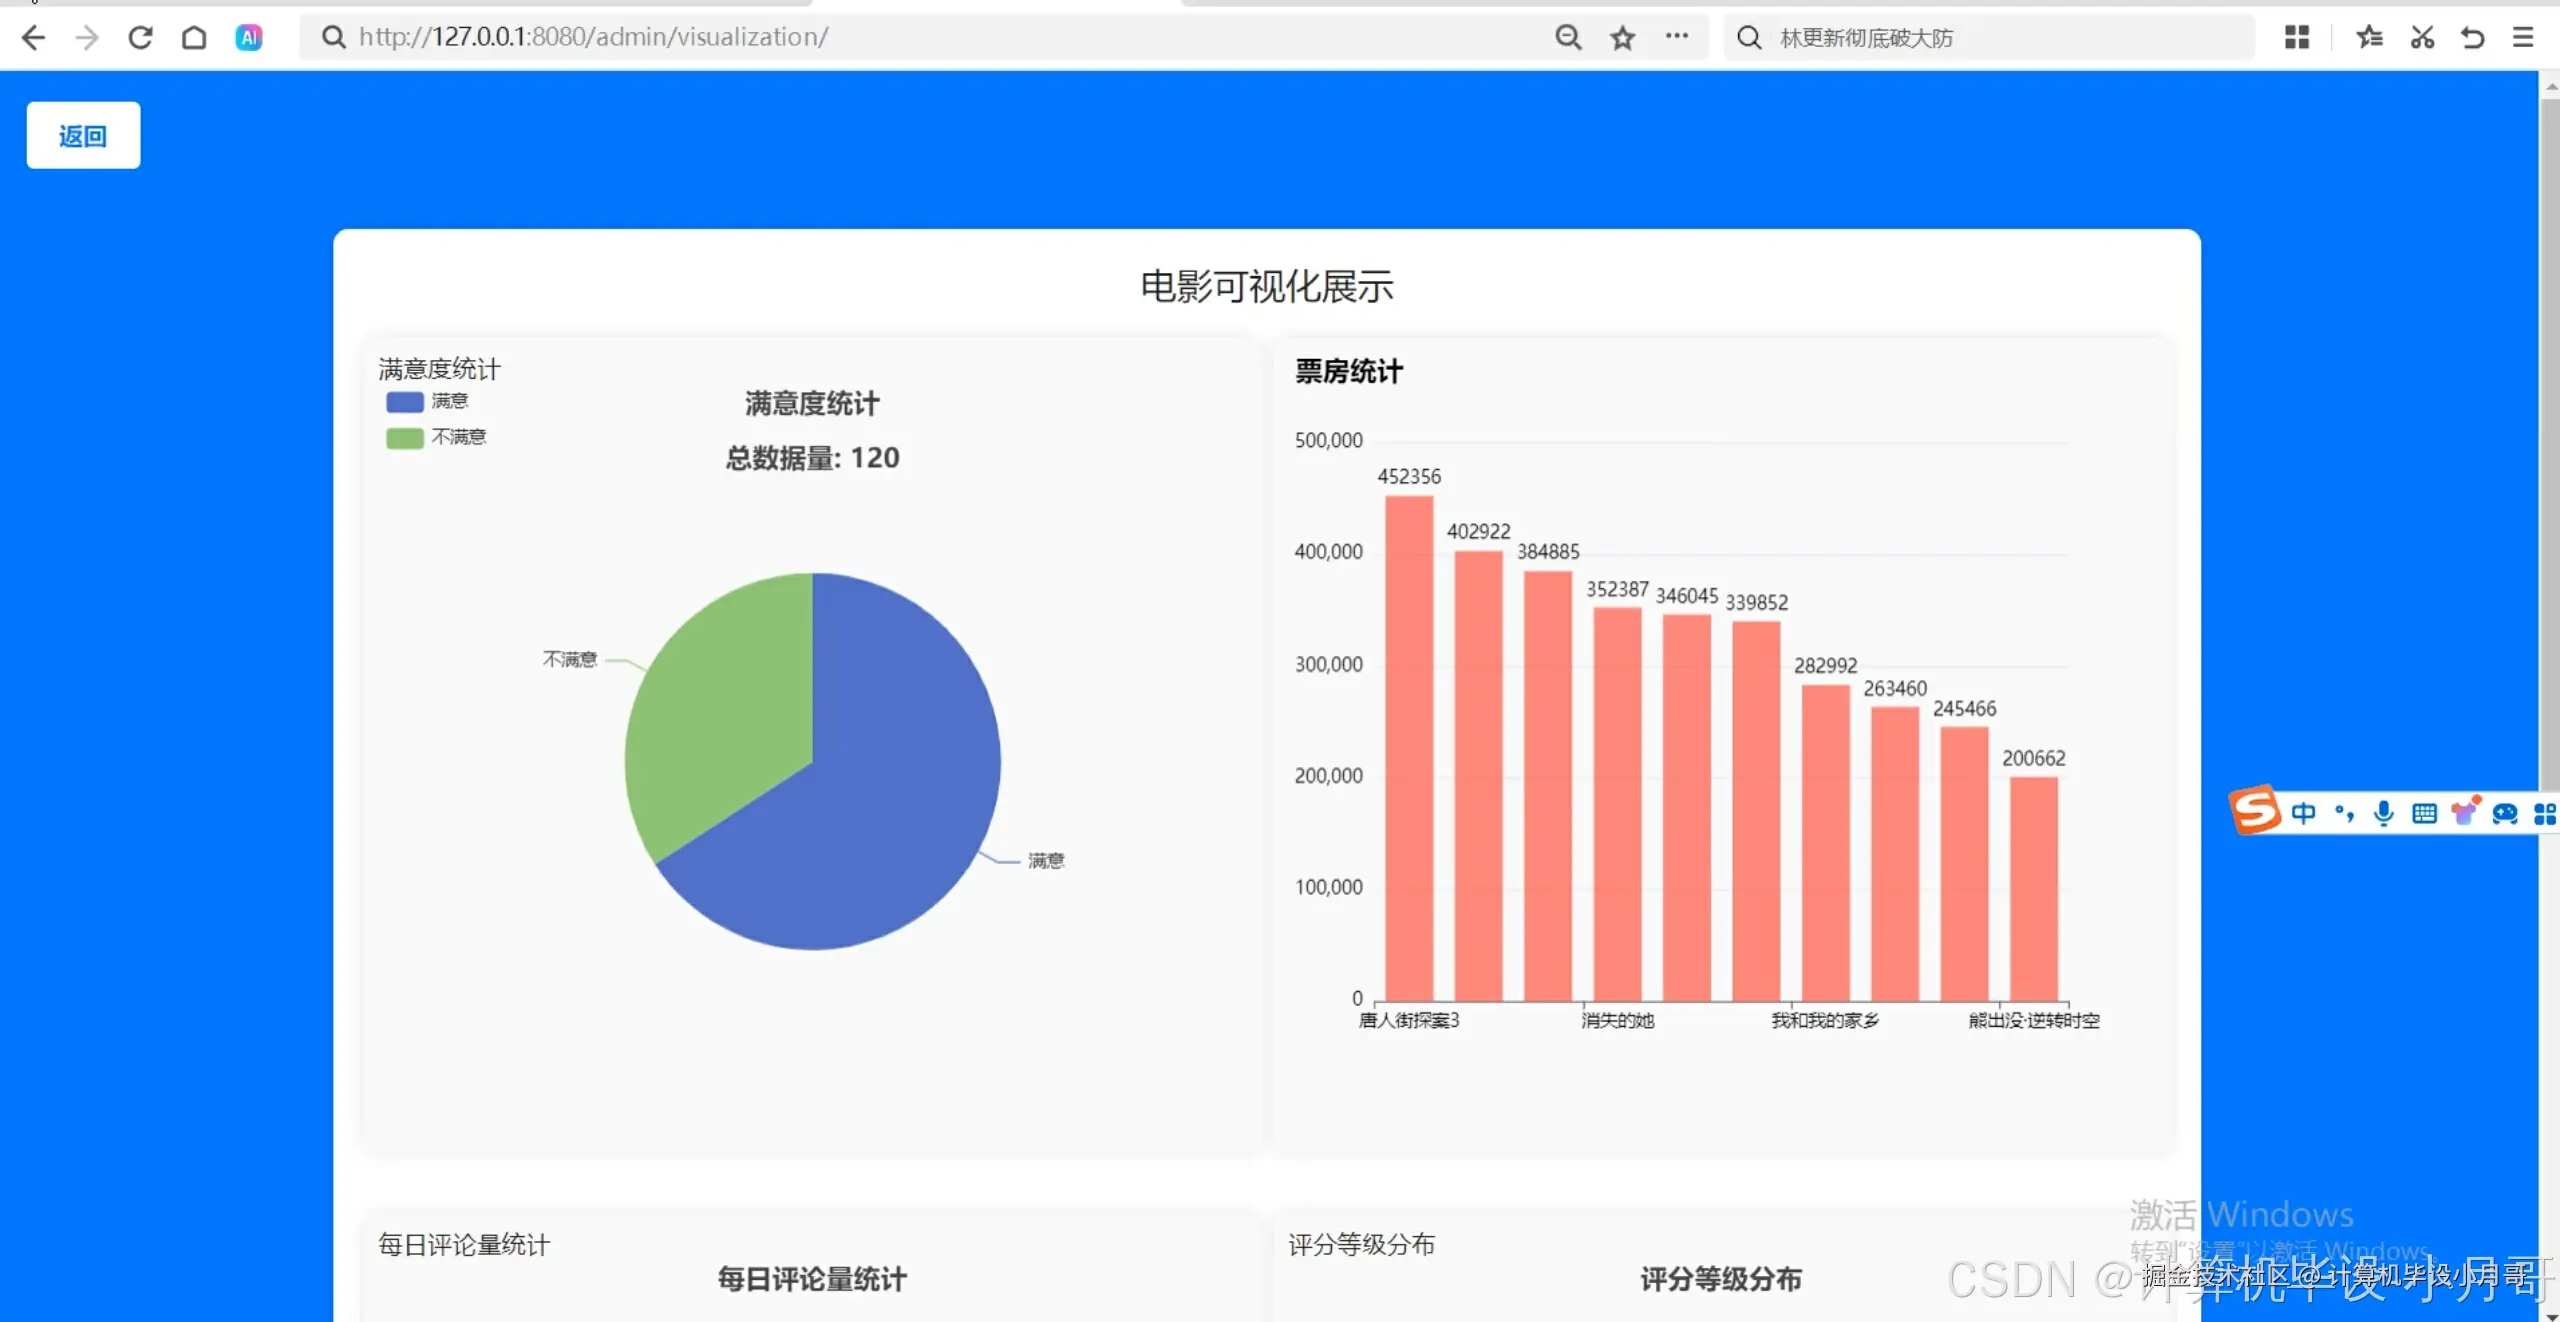This screenshot has width=2560, height=1322.
Task: Switch Sogou 中 to English mode
Action: click(2303, 813)
